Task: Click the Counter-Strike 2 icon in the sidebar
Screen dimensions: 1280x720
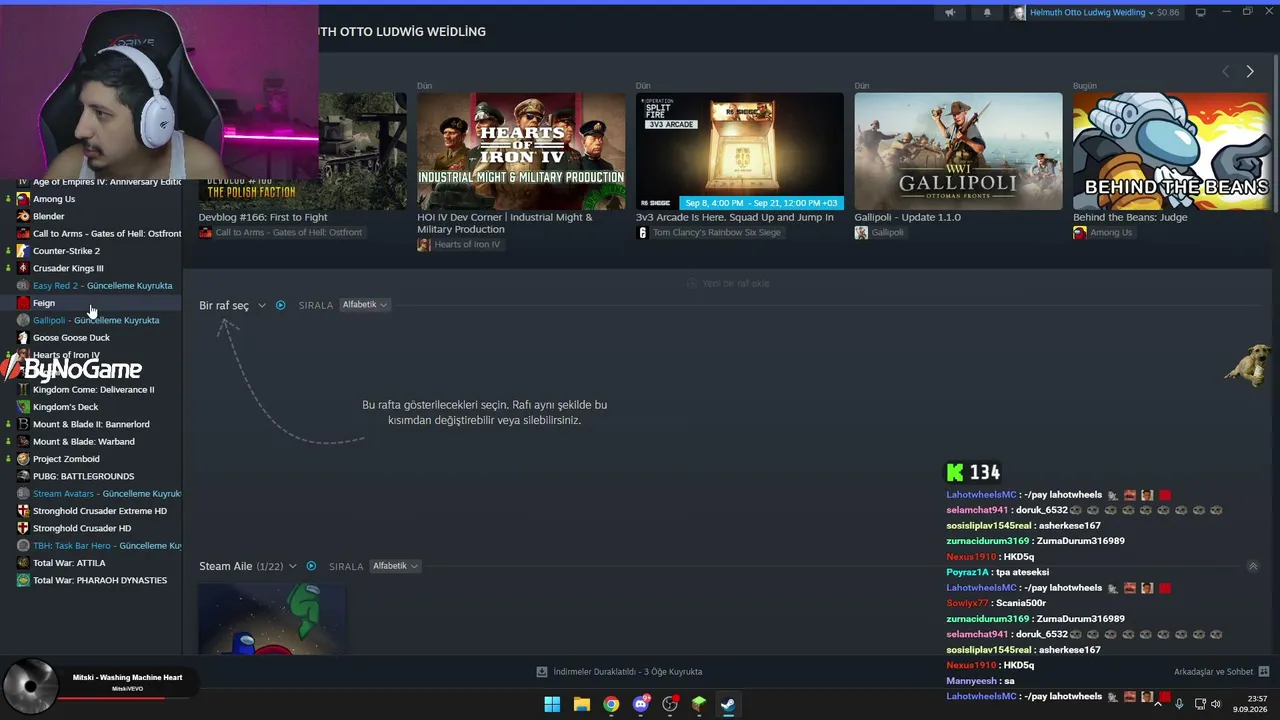Action: 23,251
